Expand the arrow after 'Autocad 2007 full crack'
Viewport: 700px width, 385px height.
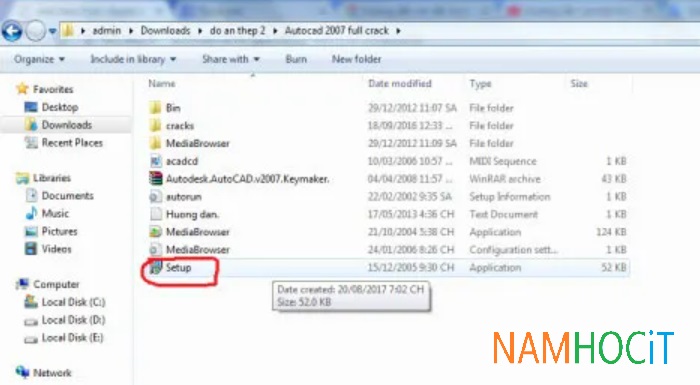[398, 31]
